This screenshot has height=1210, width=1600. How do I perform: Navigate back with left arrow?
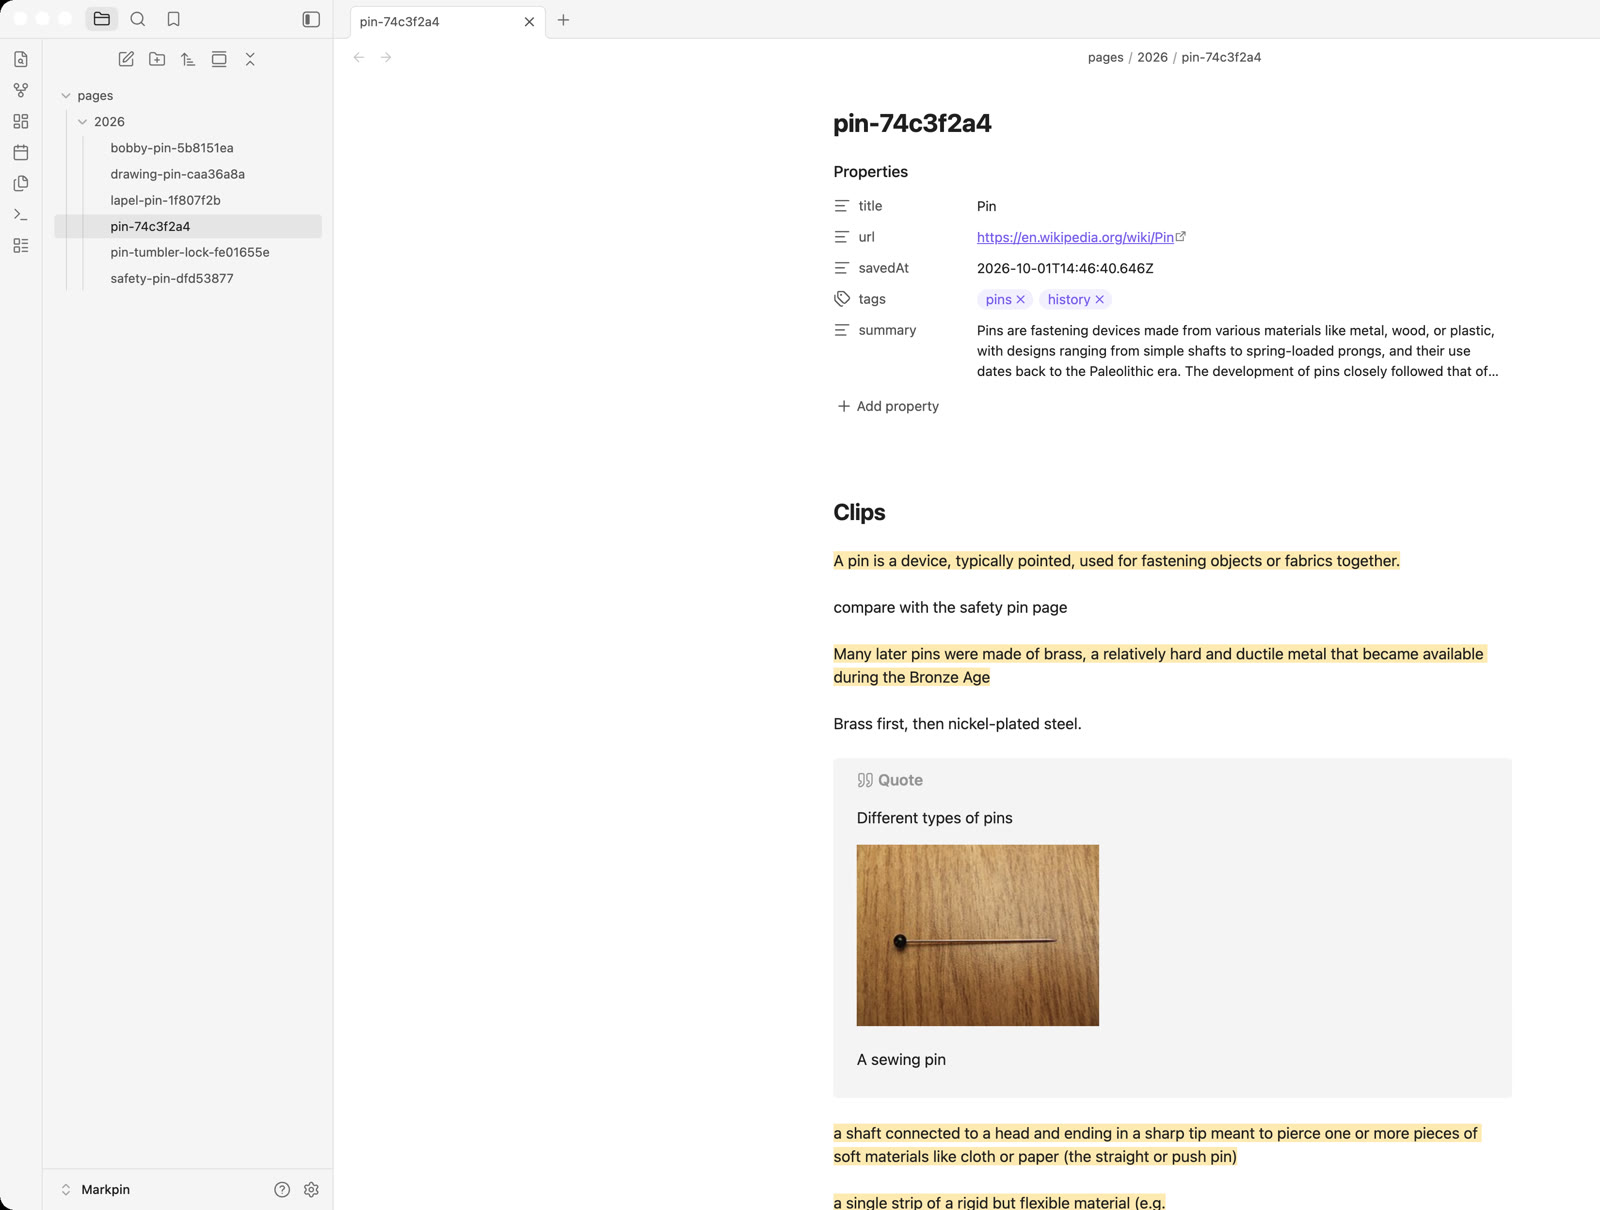pyautogui.click(x=359, y=57)
